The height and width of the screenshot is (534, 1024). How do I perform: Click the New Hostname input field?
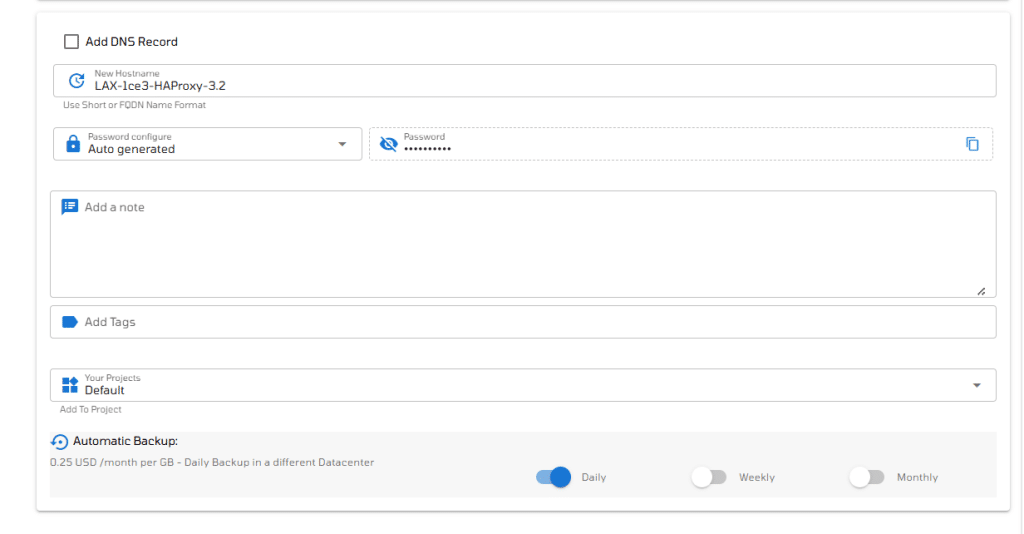point(524,80)
